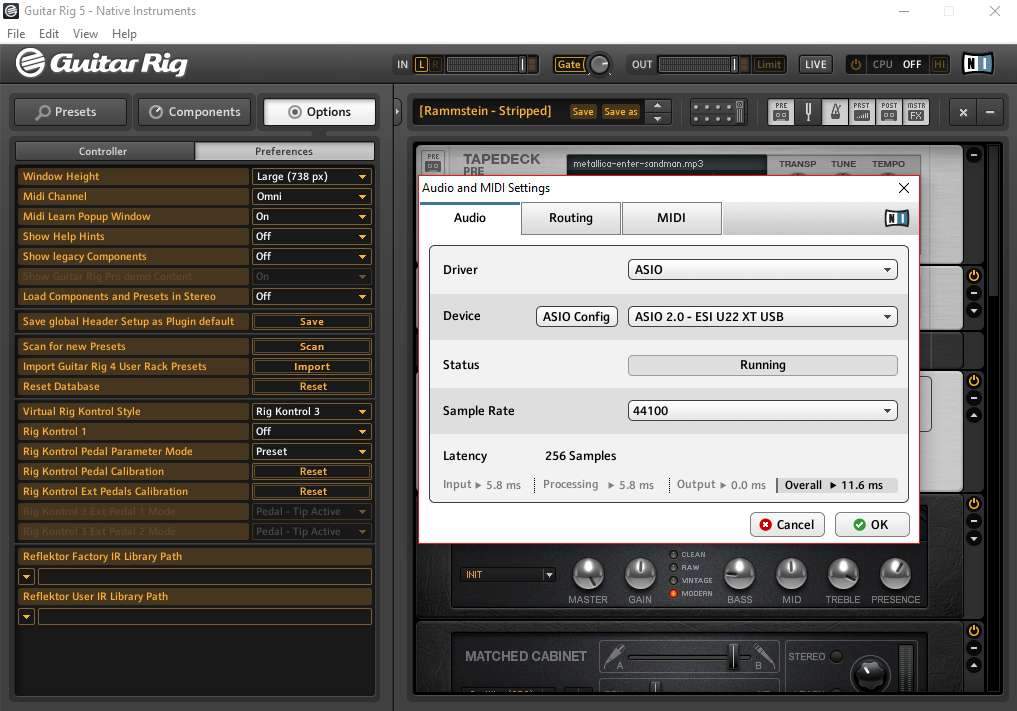
Task: Open the View menu
Action: click(86, 34)
